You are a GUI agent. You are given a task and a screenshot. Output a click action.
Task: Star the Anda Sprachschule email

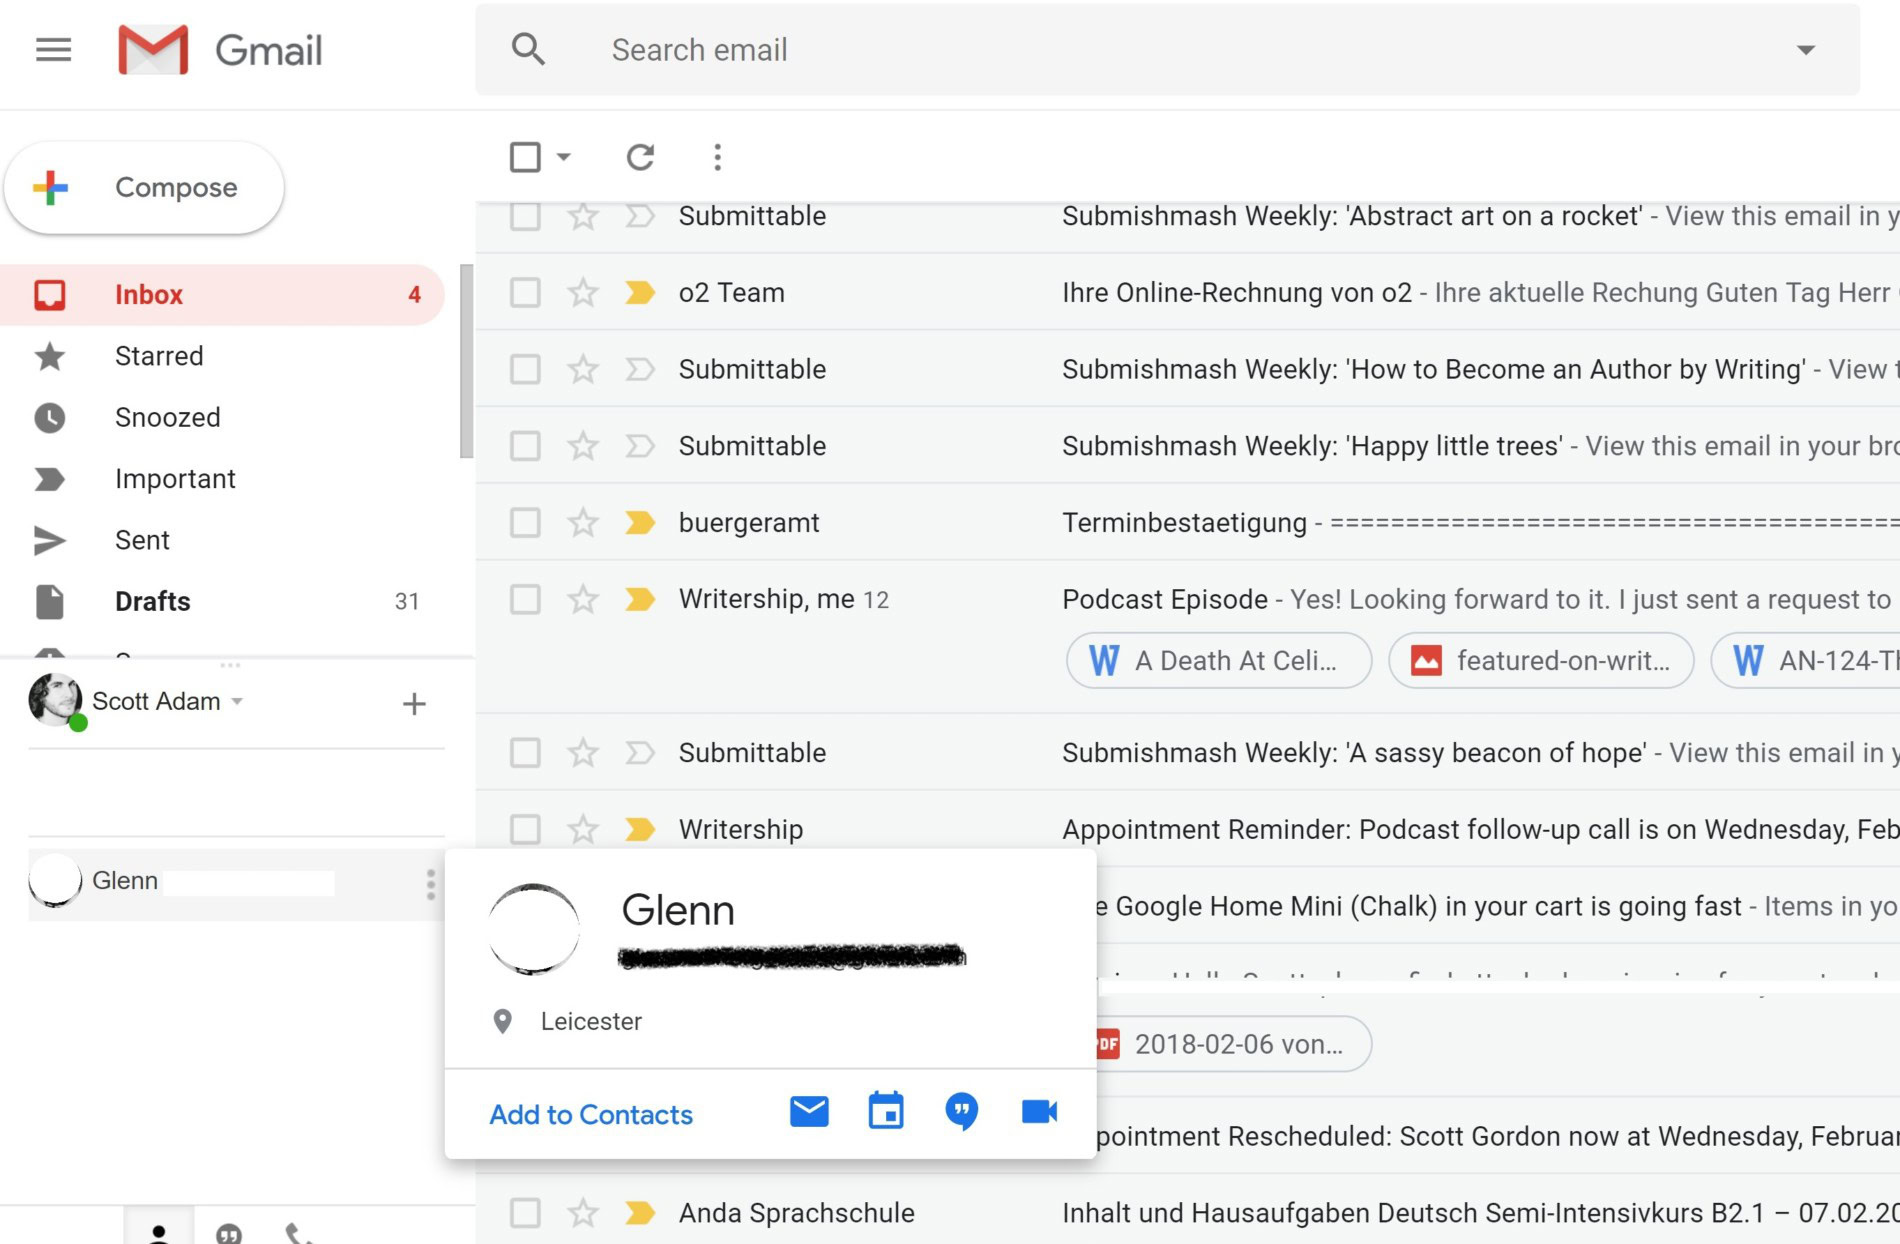[583, 1213]
